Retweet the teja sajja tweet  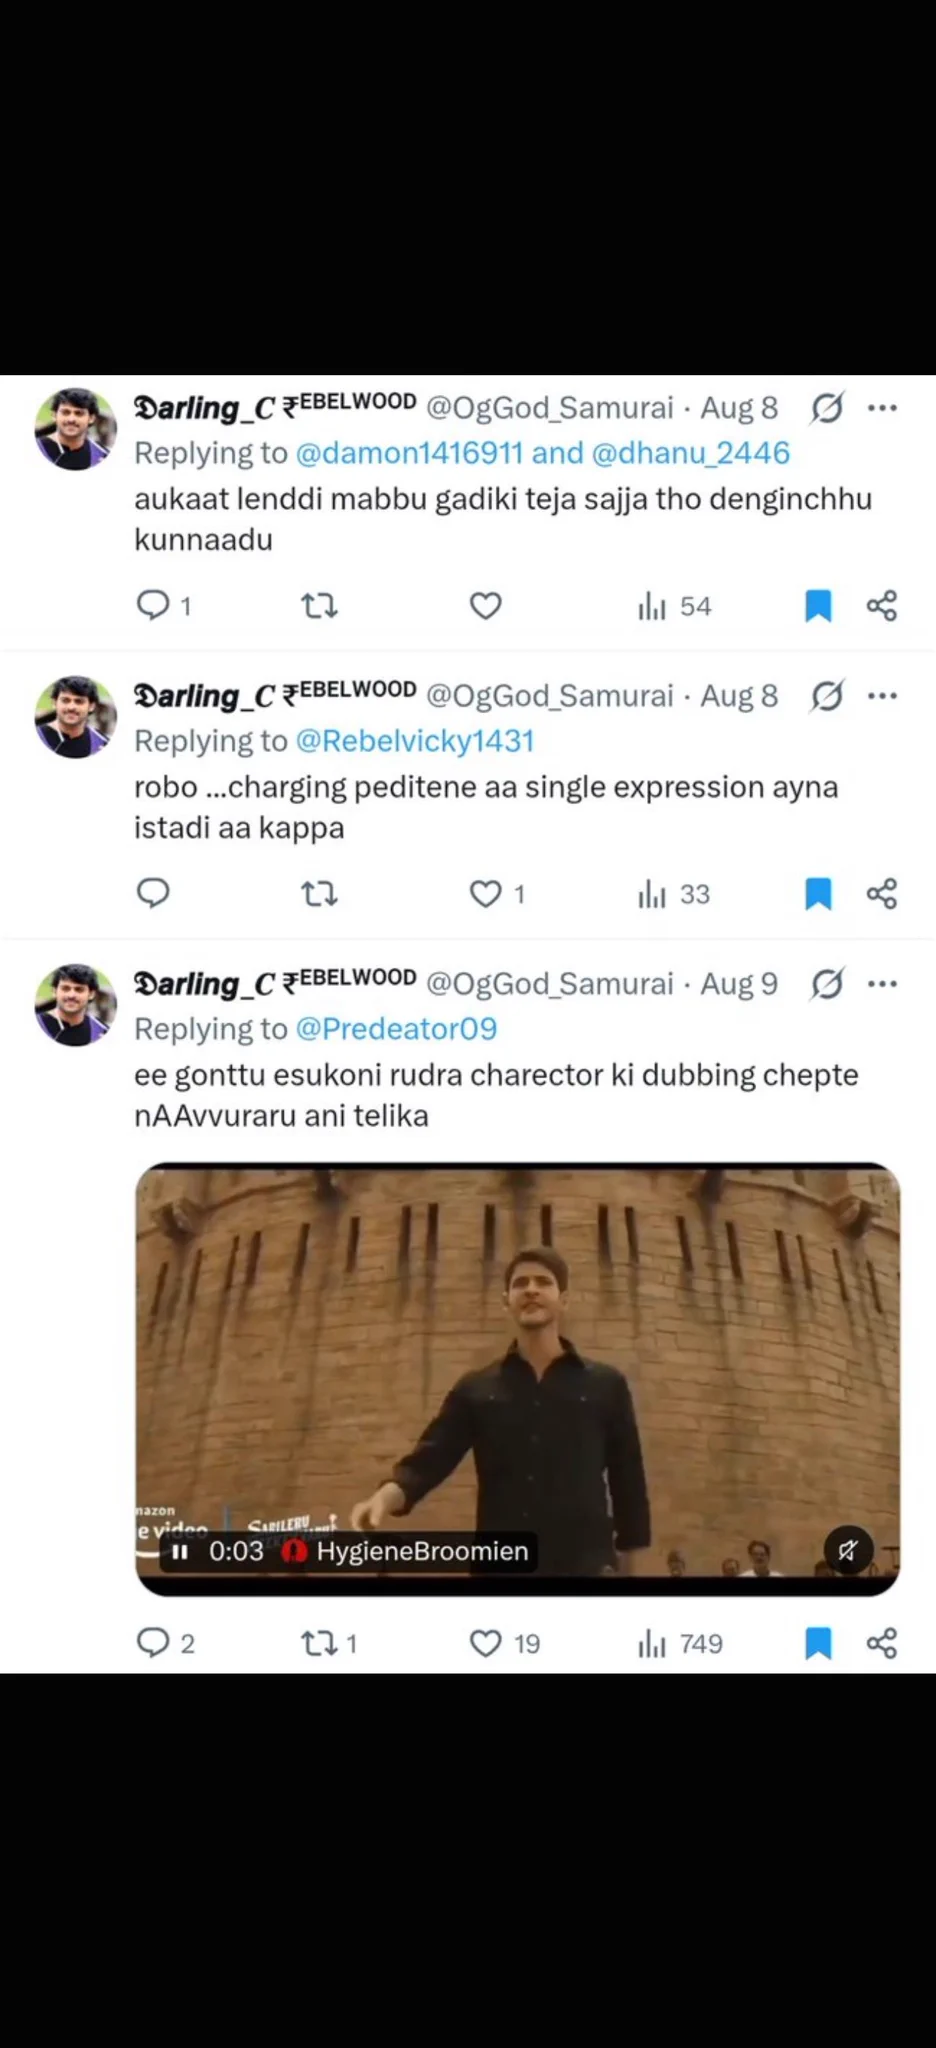pos(319,605)
